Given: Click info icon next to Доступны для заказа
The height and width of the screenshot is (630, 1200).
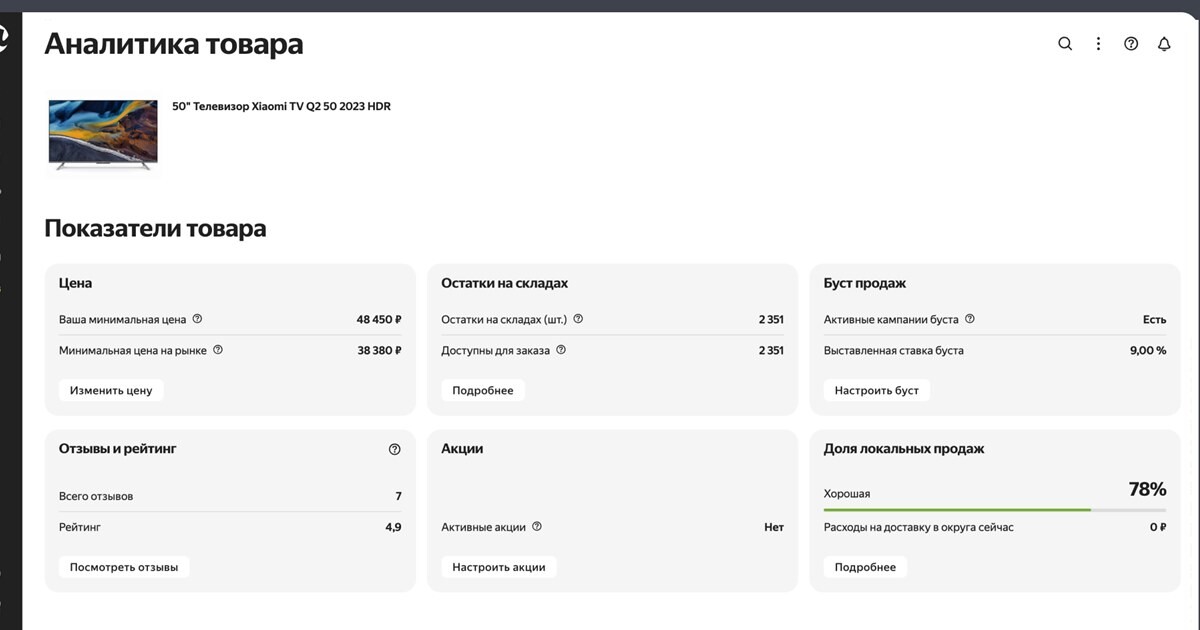Looking at the screenshot, I should 561,351.
